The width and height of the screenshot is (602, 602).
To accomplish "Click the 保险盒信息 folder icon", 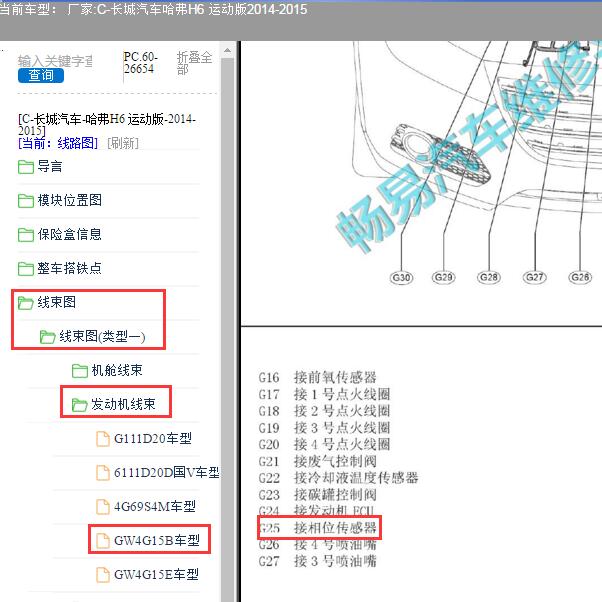I will (x=26, y=235).
